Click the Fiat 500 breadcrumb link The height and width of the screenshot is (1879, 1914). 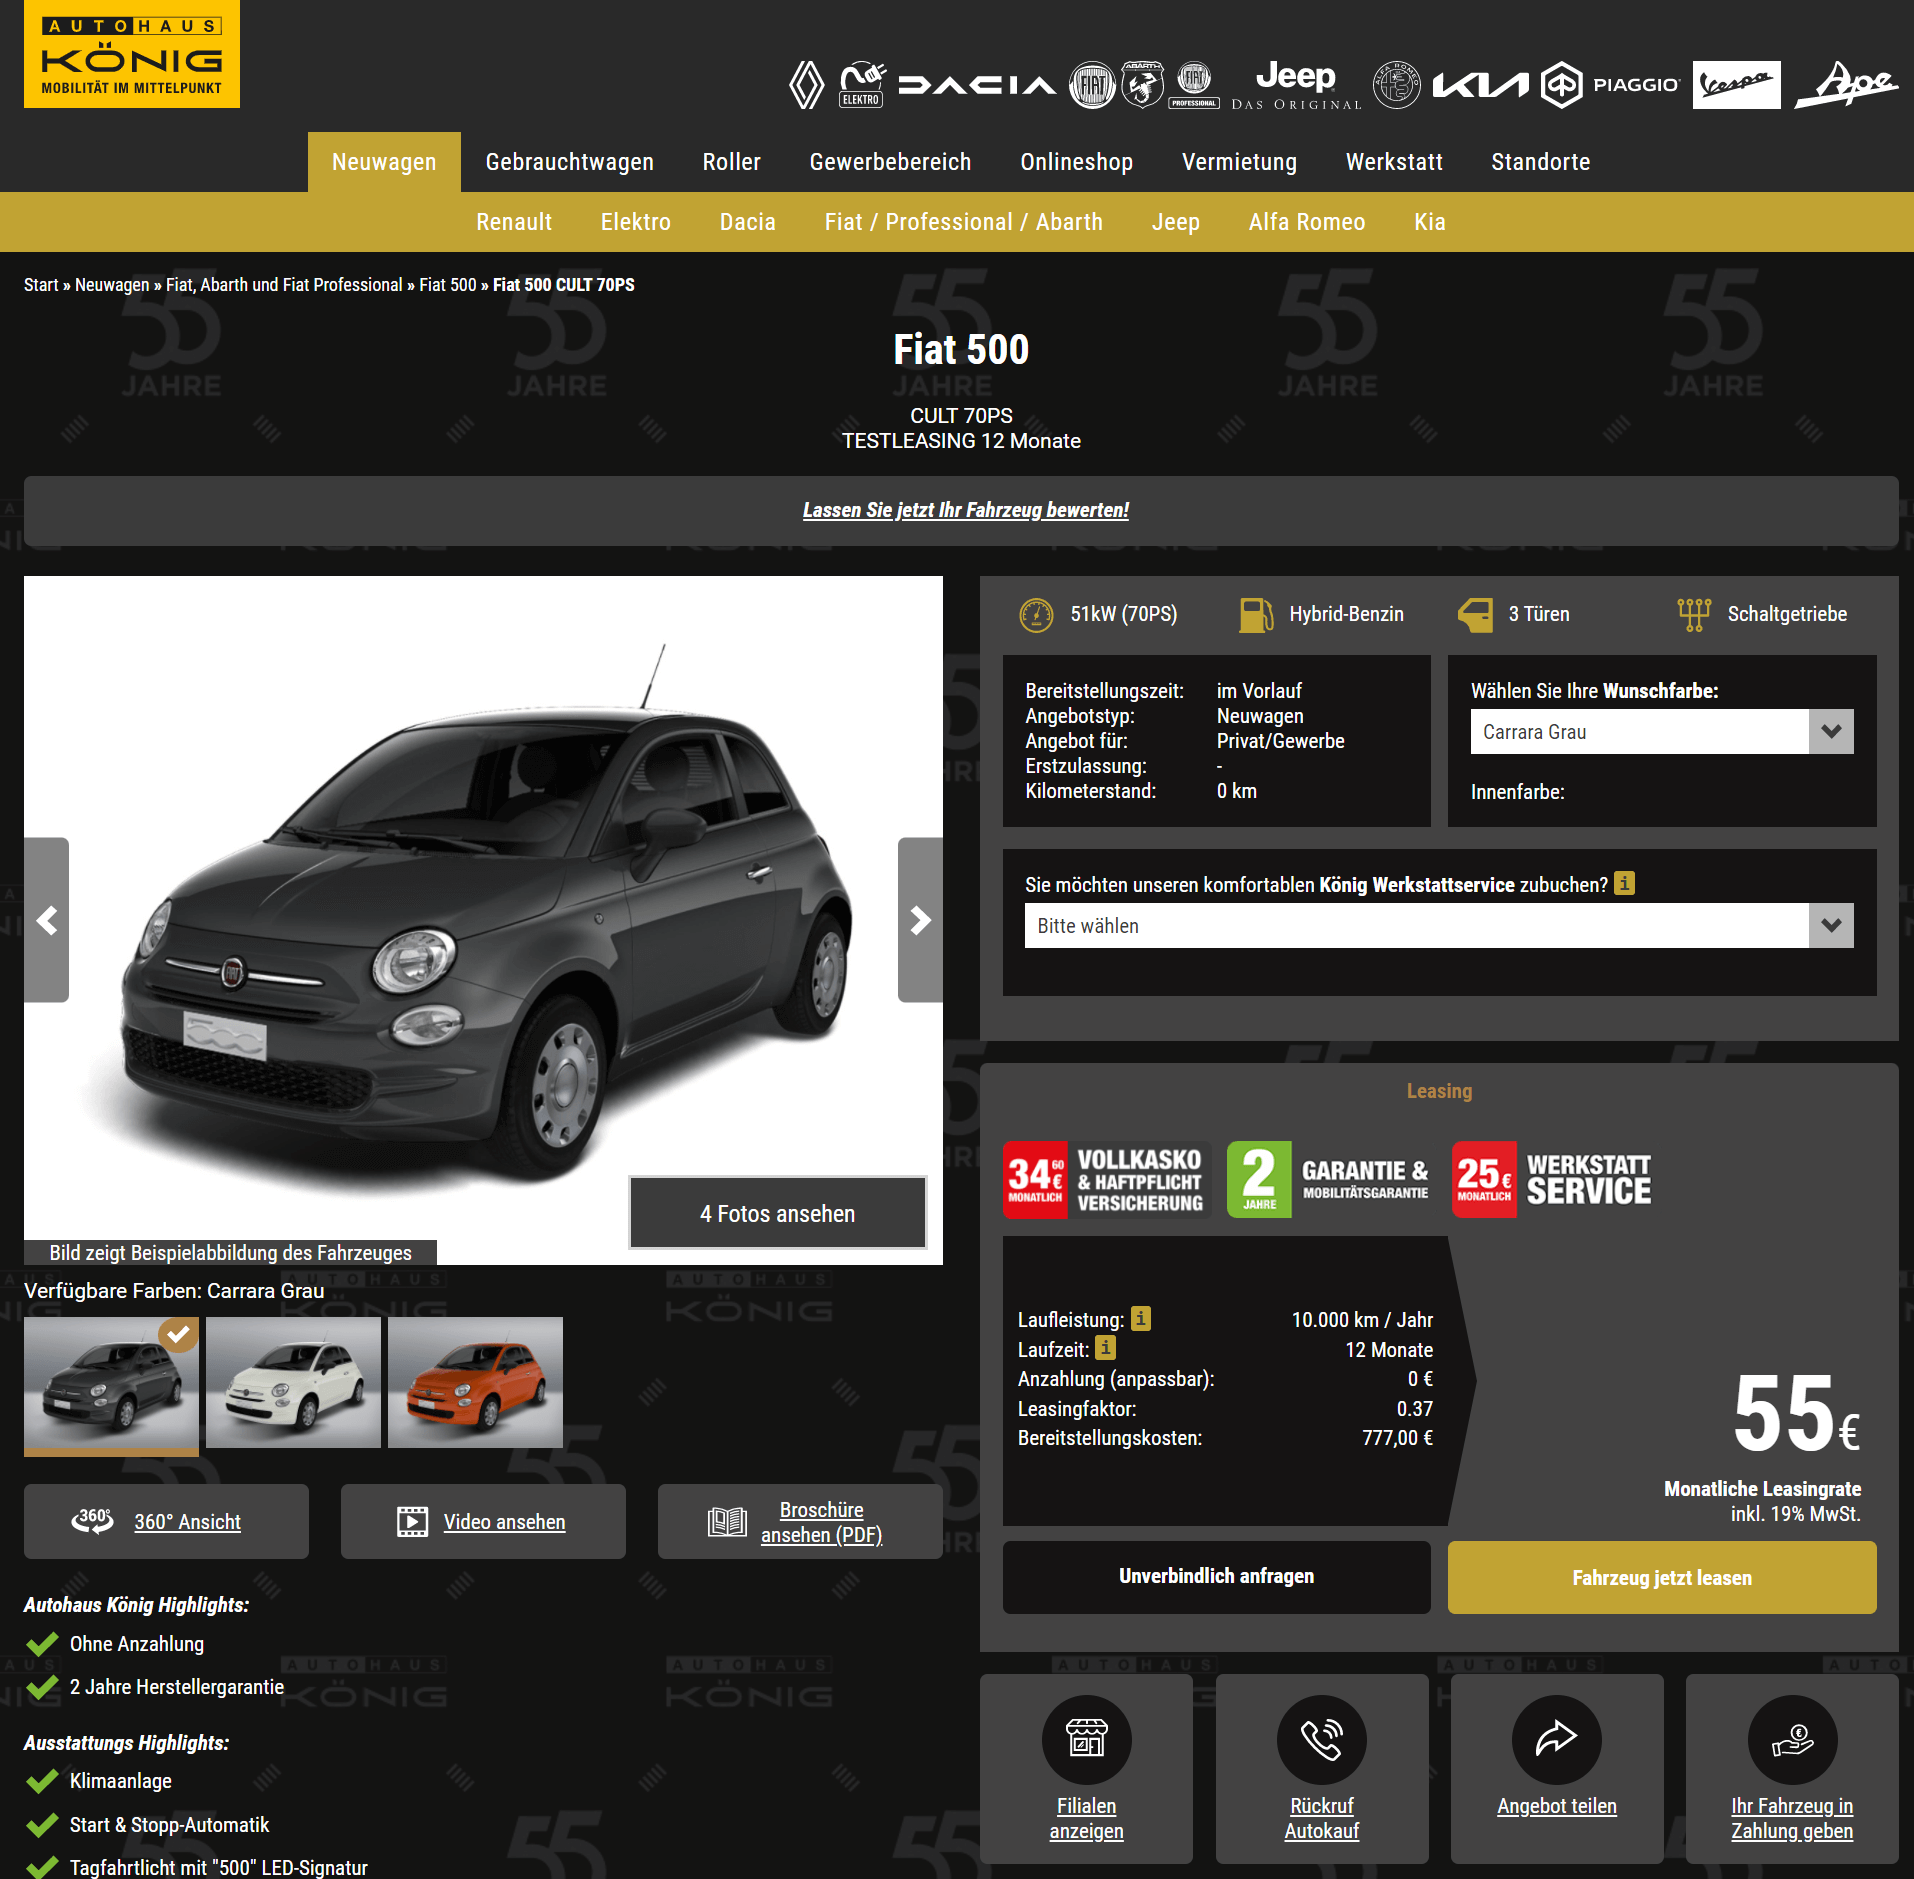pos(447,285)
